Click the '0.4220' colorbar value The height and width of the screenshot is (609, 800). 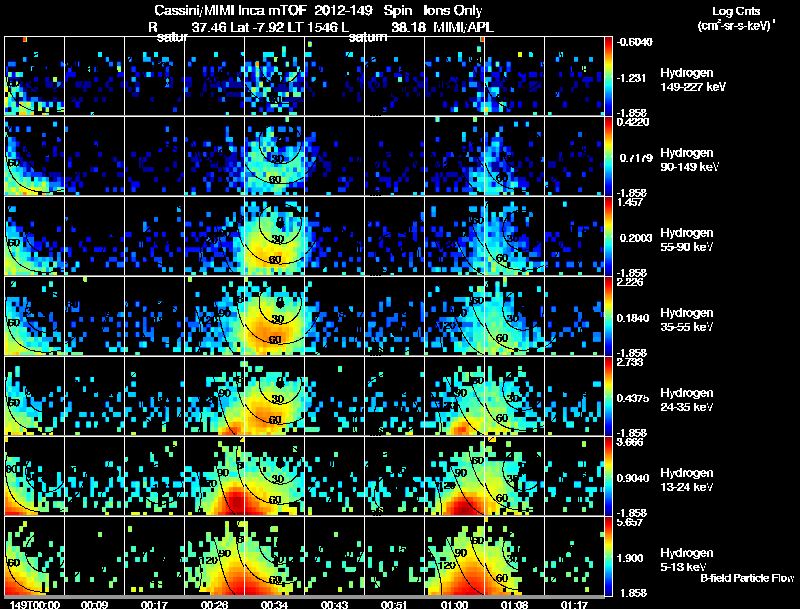point(633,122)
